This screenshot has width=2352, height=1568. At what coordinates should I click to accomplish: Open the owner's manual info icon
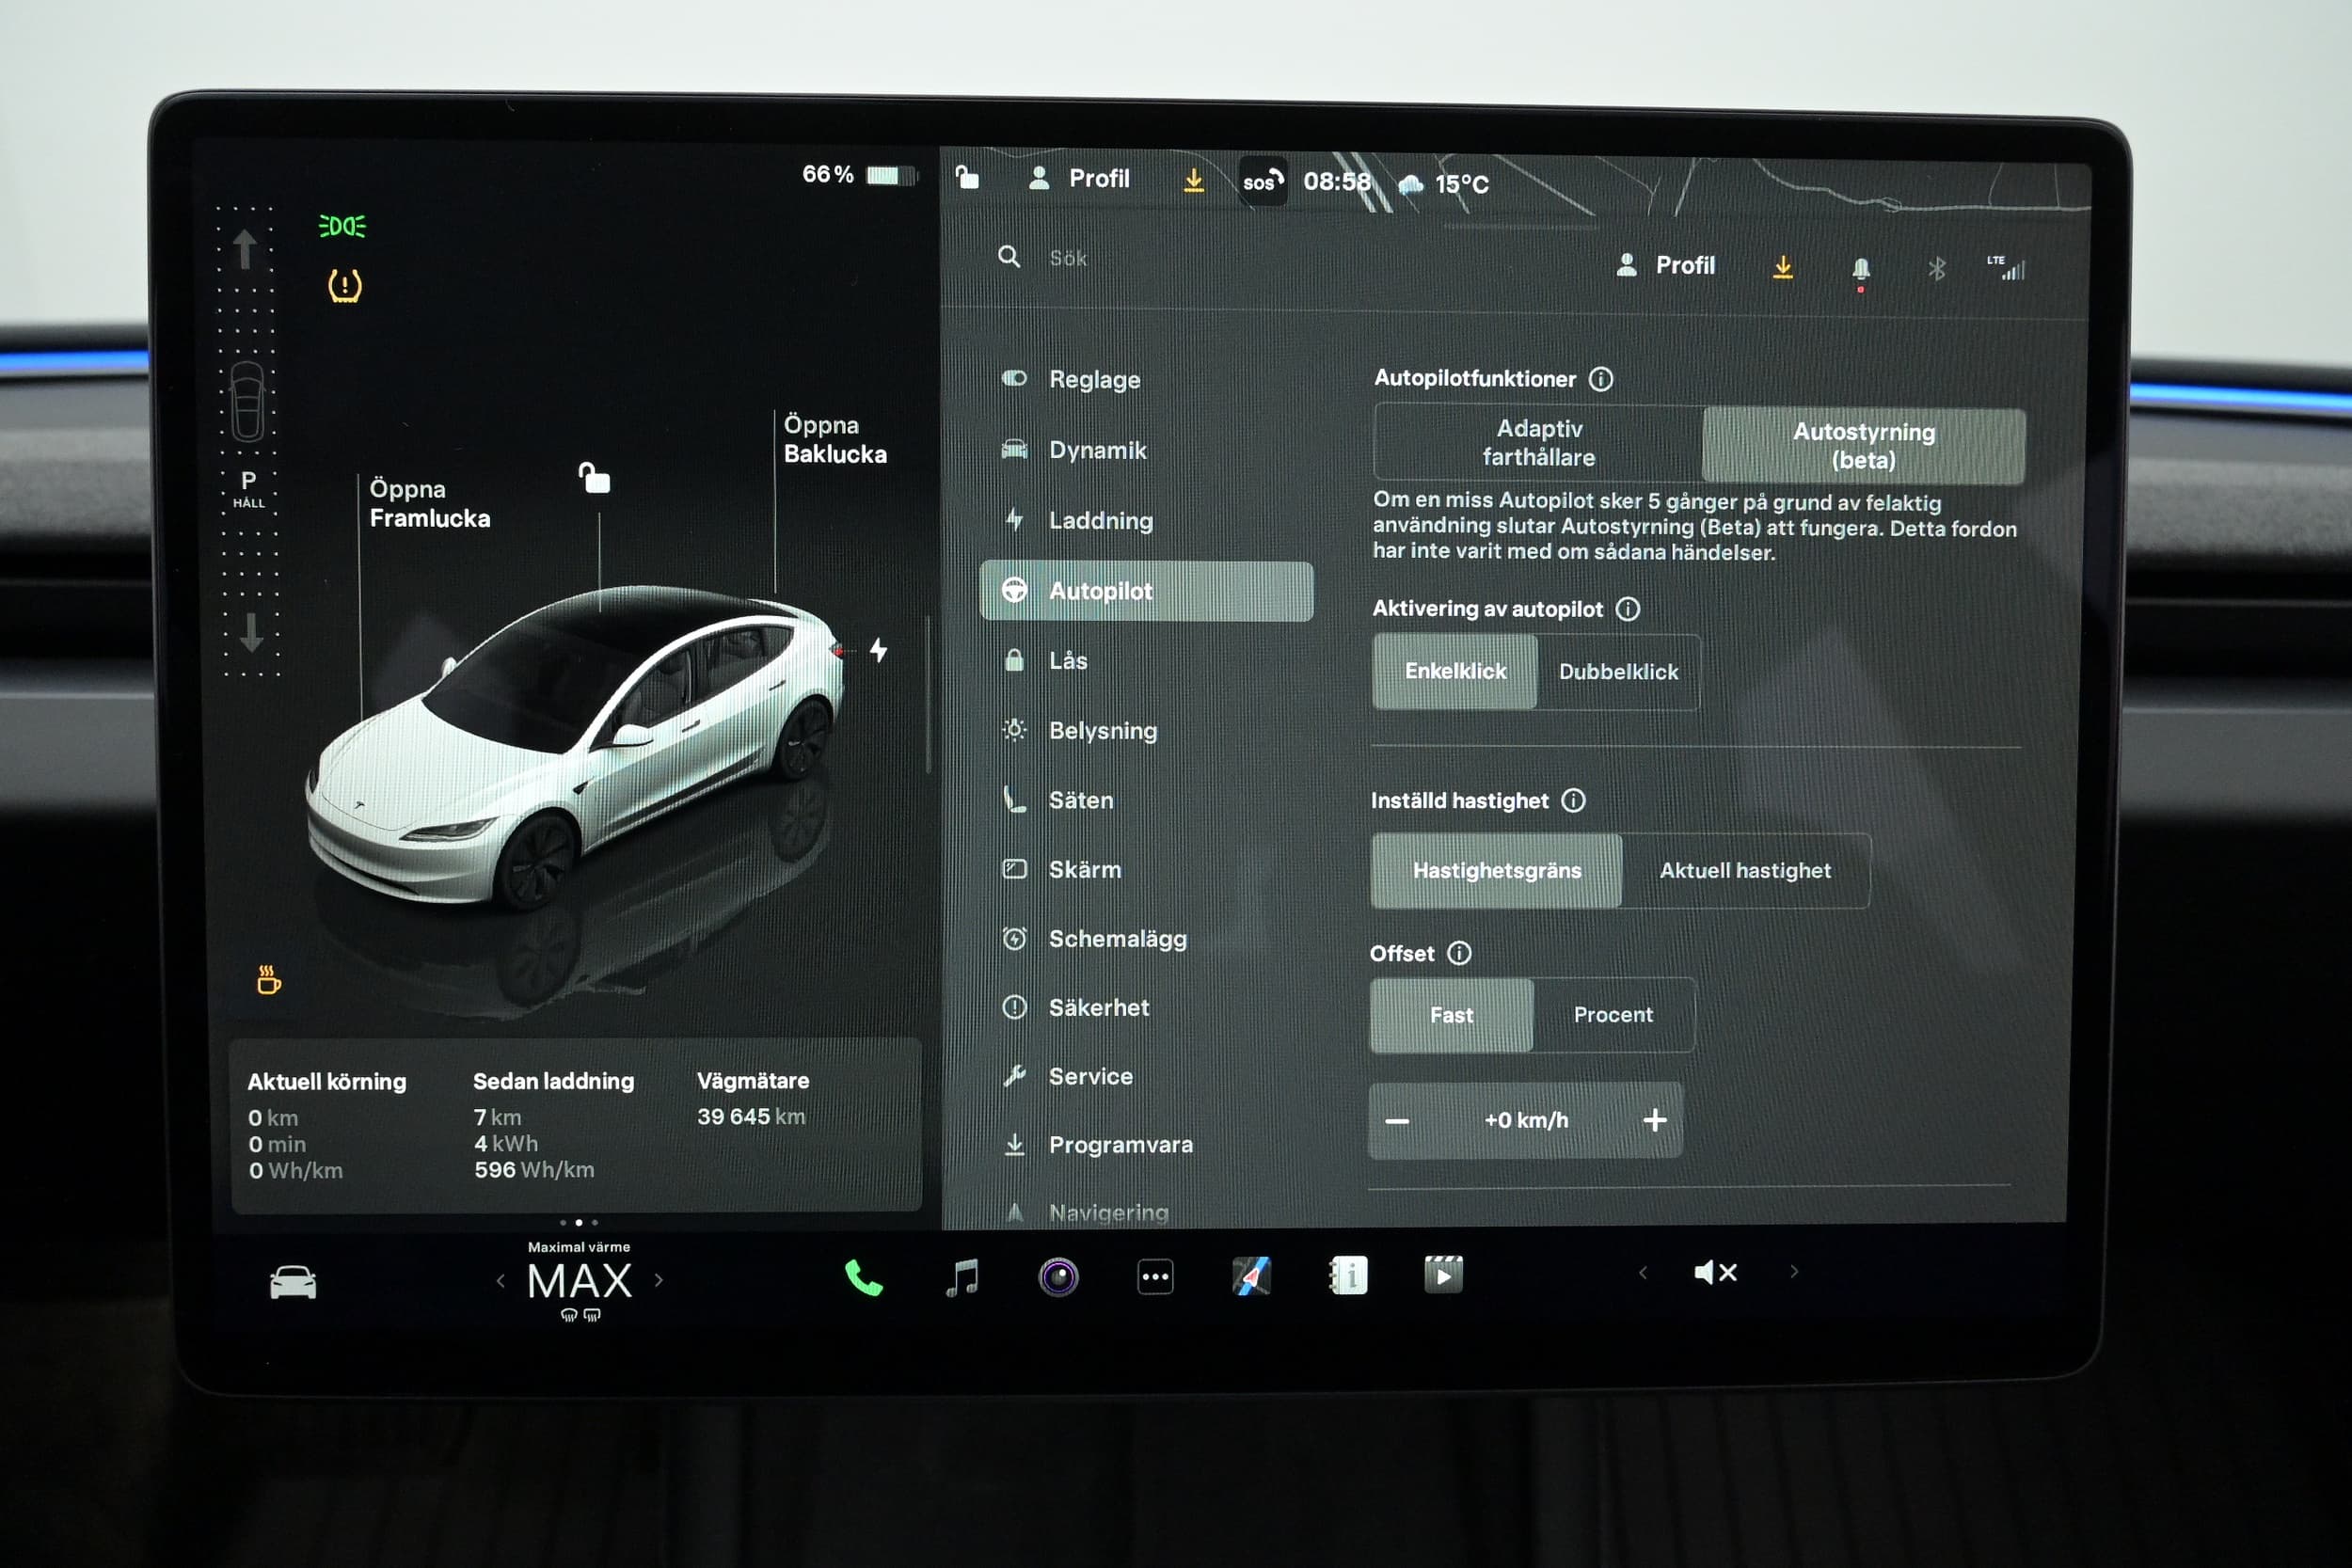pyautogui.click(x=1347, y=1276)
